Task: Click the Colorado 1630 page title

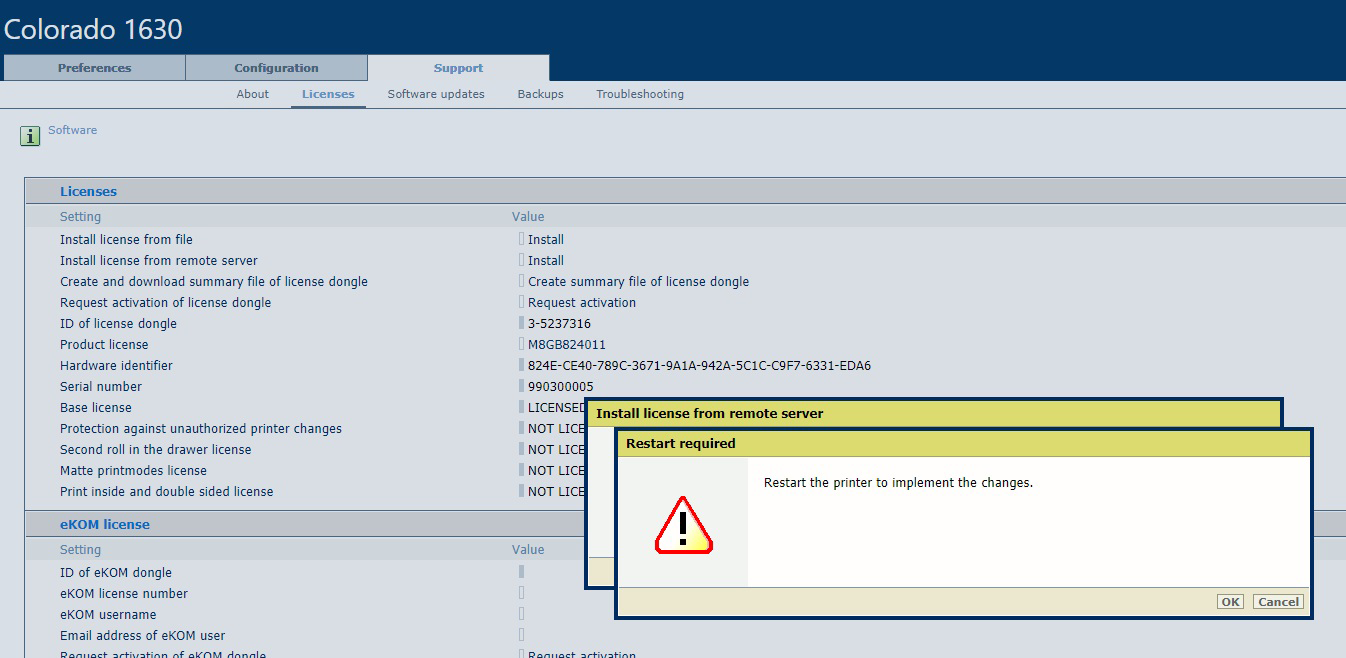Action: click(93, 29)
